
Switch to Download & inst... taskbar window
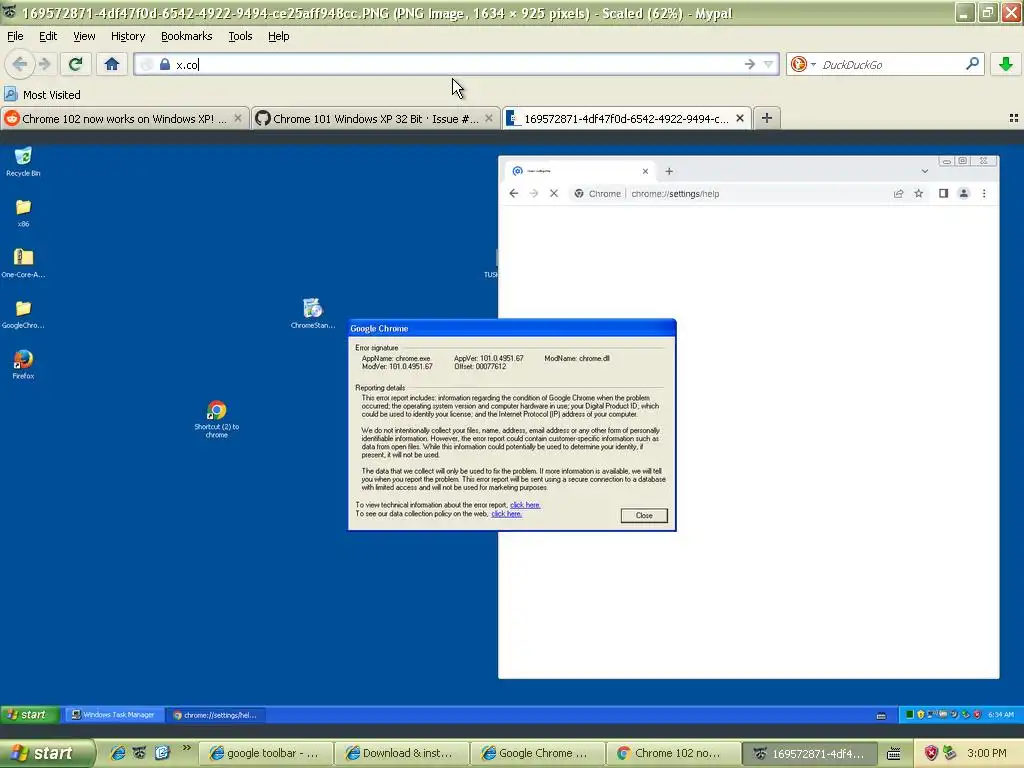(x=401, y=753)
